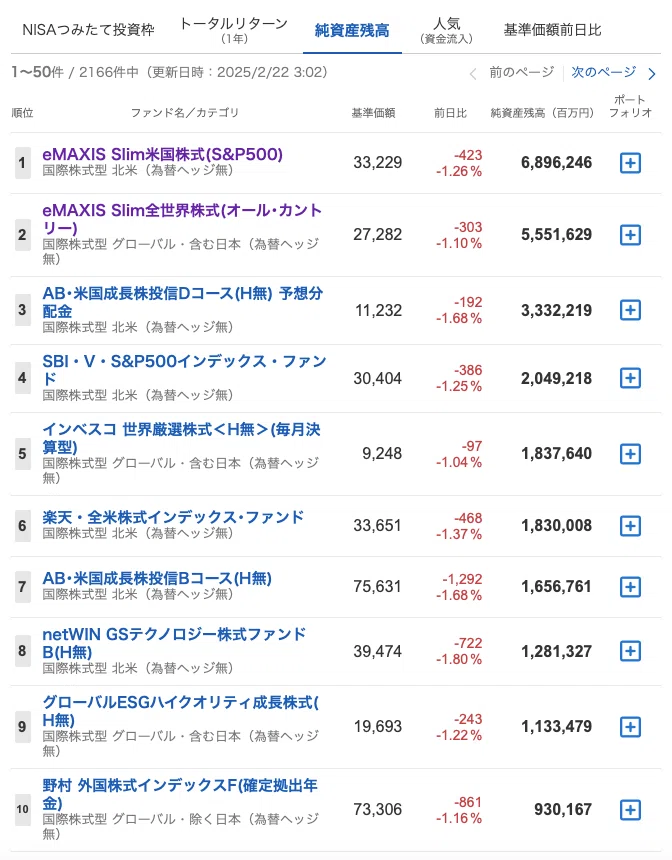Screen dimensions: 672x860
Task: Click plus icon for インベスコ 世界厳選株式 fund
Action: pos(630,454)
